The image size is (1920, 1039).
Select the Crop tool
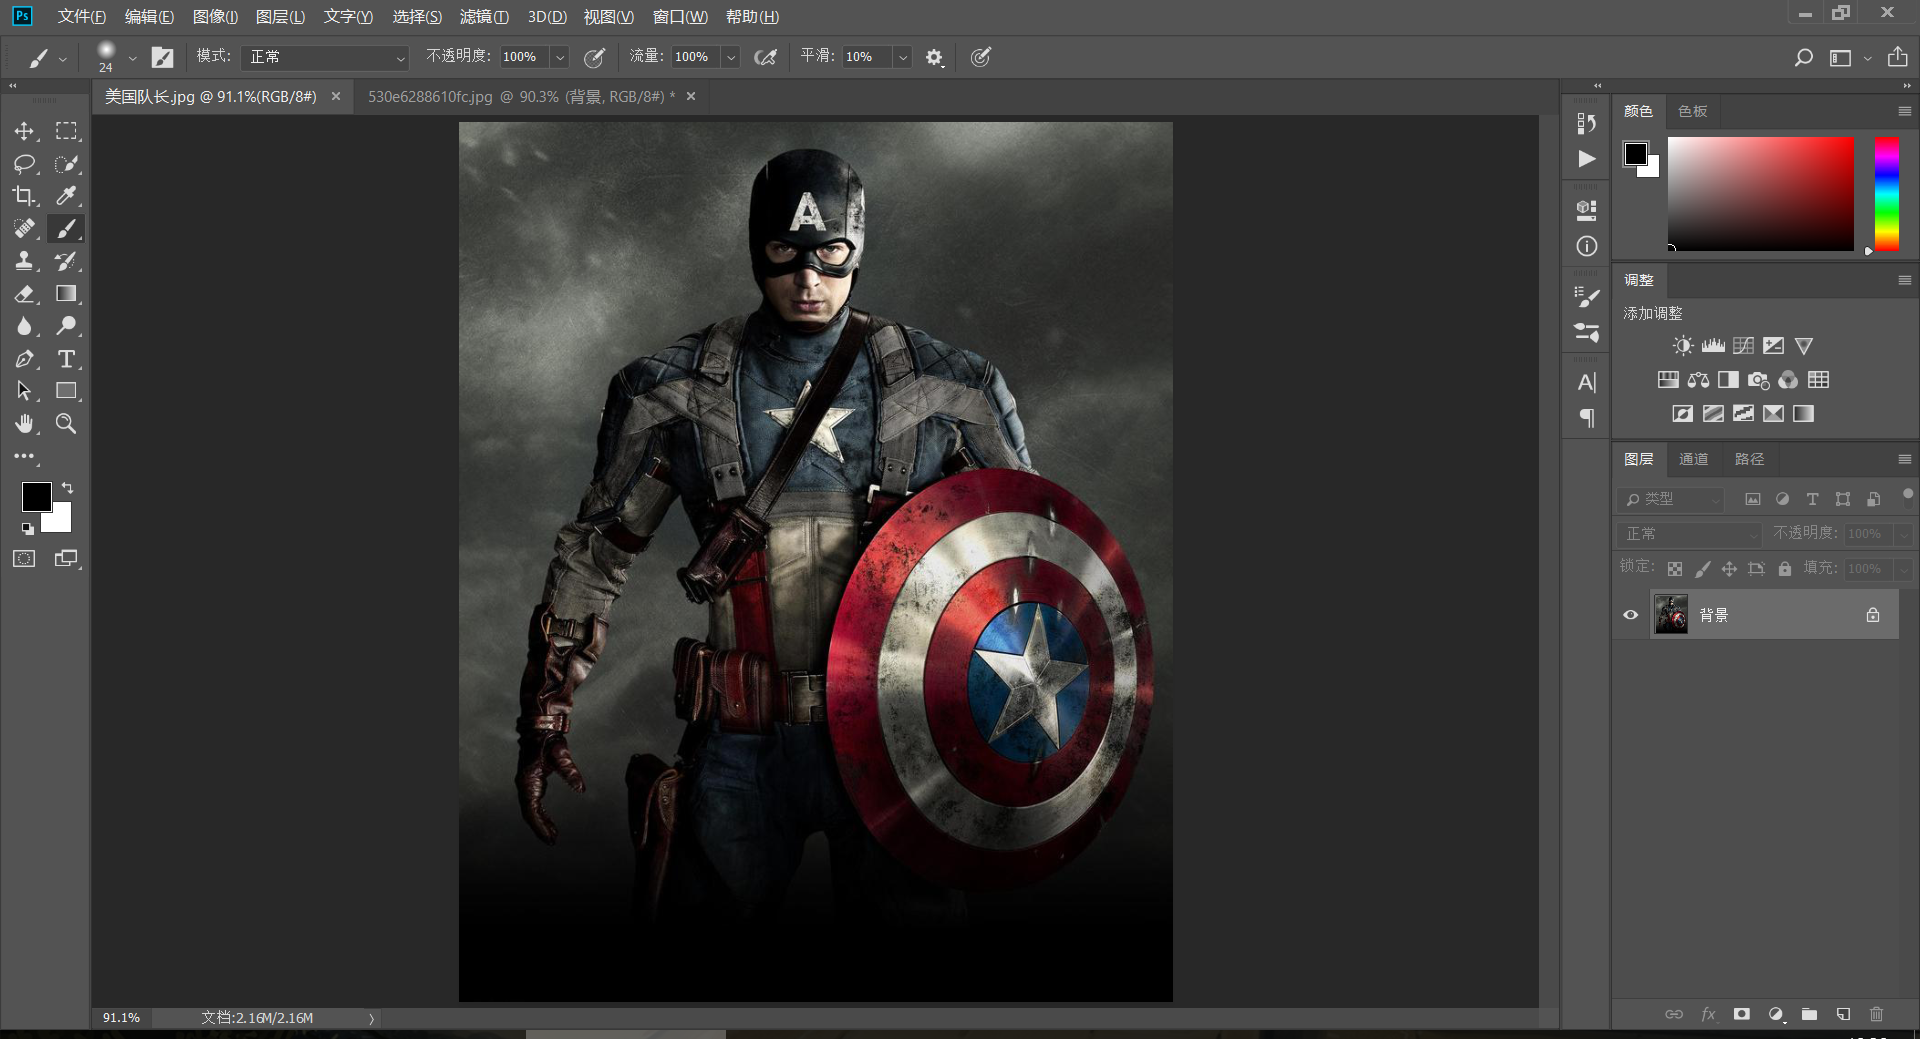click(x=24, y=196)
